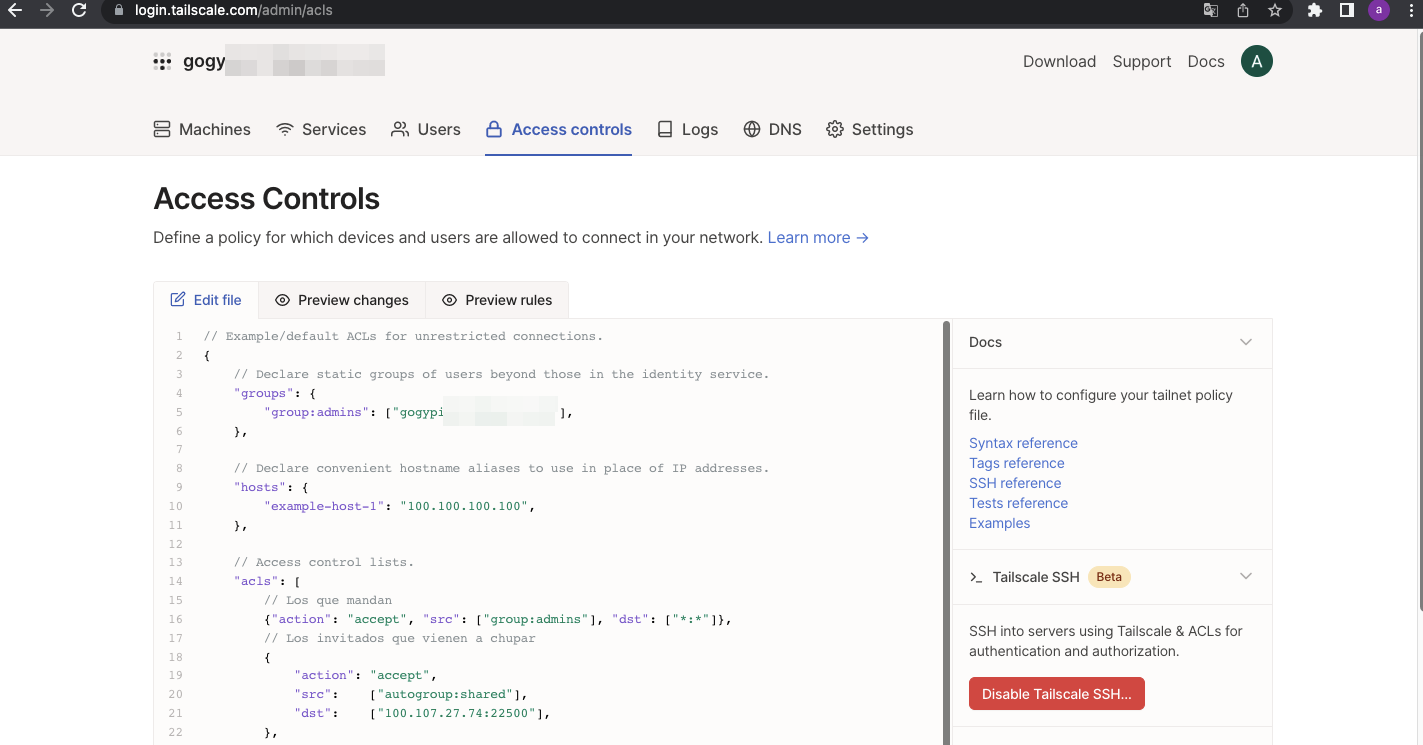1423x745 pixels.
Task: Click the editor's vertical scrollbar
Action: (946, 530)
